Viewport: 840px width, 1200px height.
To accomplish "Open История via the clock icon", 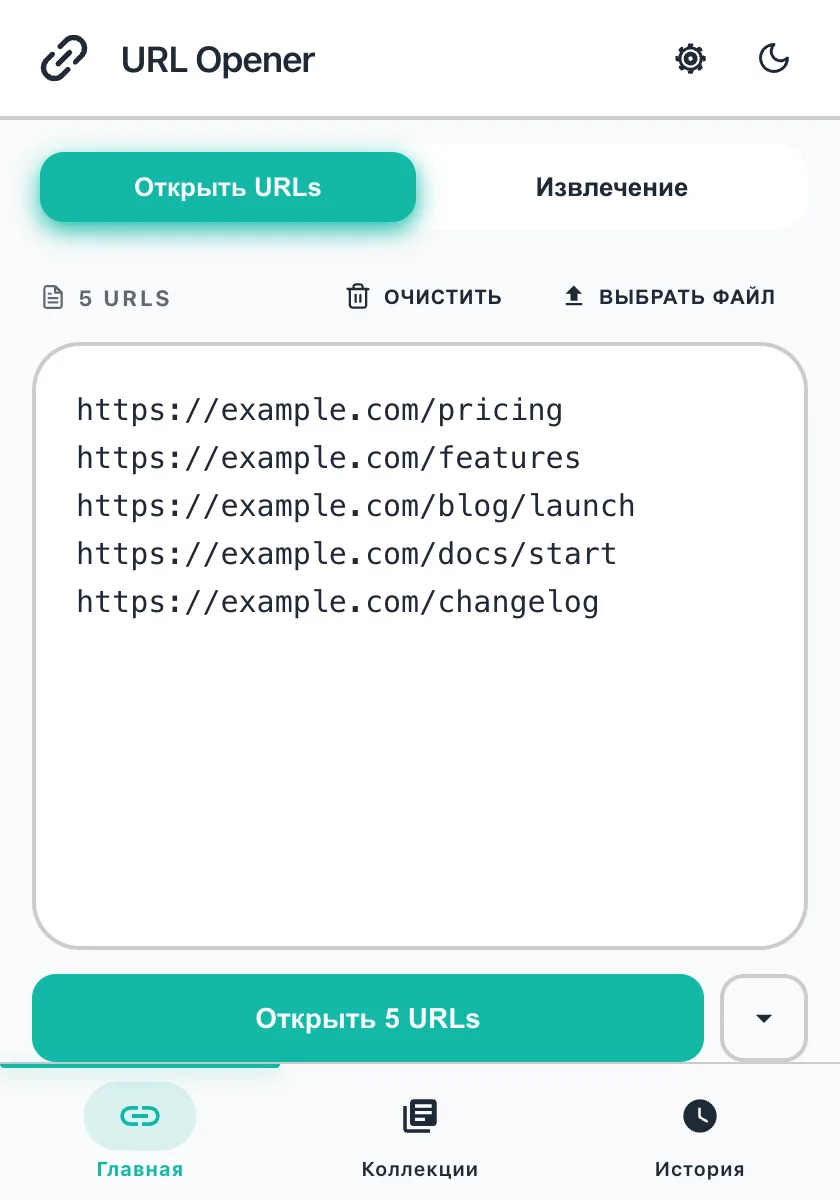I will coord(700,1116).
